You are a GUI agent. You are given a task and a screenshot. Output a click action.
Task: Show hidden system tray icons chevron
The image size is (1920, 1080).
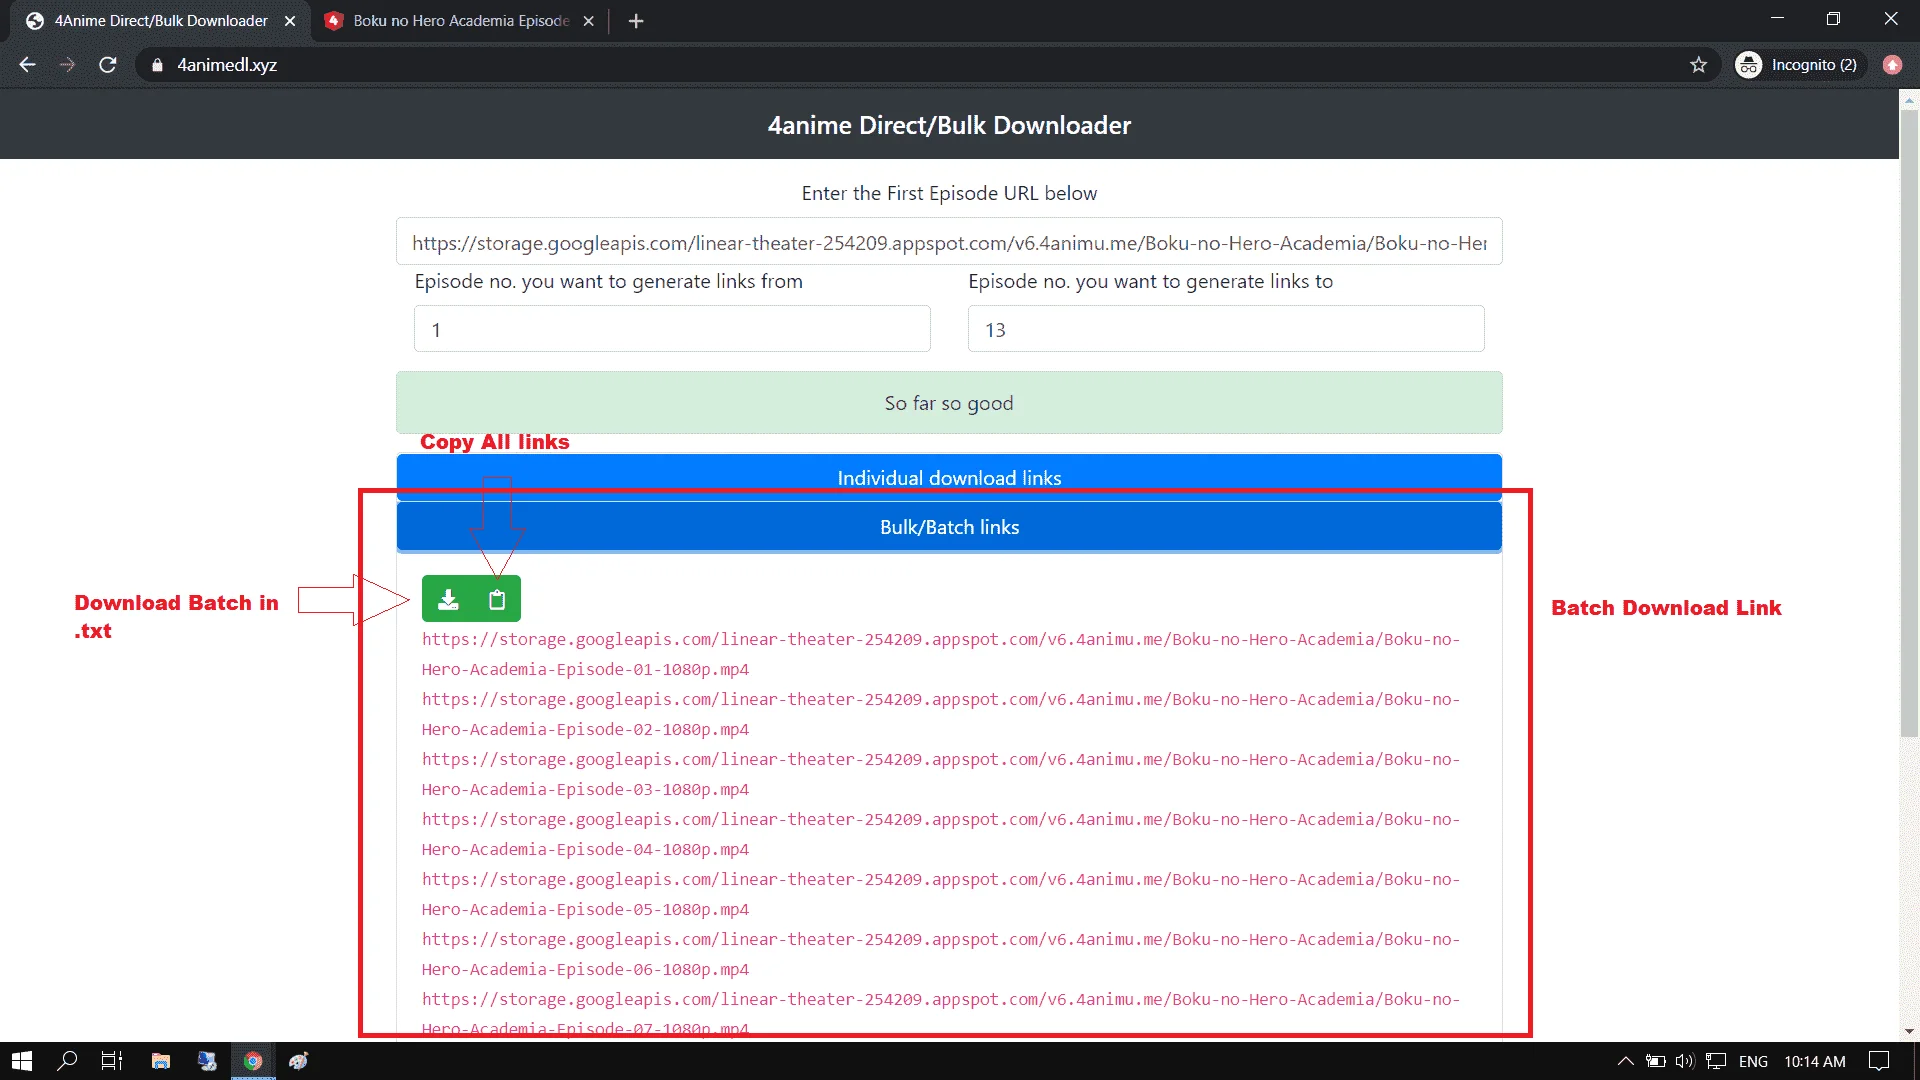tap(1625, 1061)
